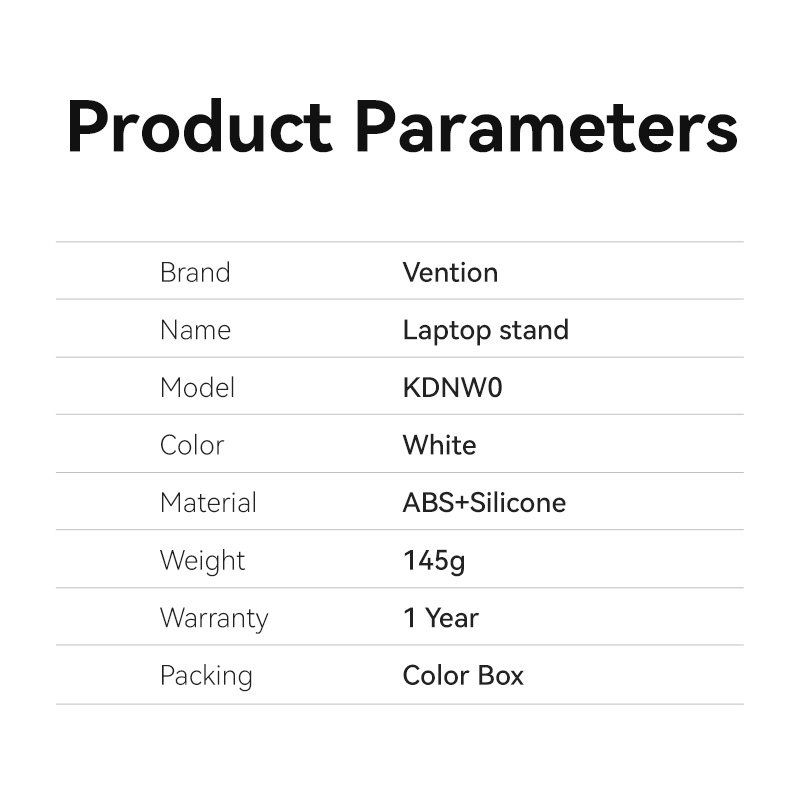Click the "145g" weight value
Viewport: 800px width, 800px height.
tap(434, 561)
